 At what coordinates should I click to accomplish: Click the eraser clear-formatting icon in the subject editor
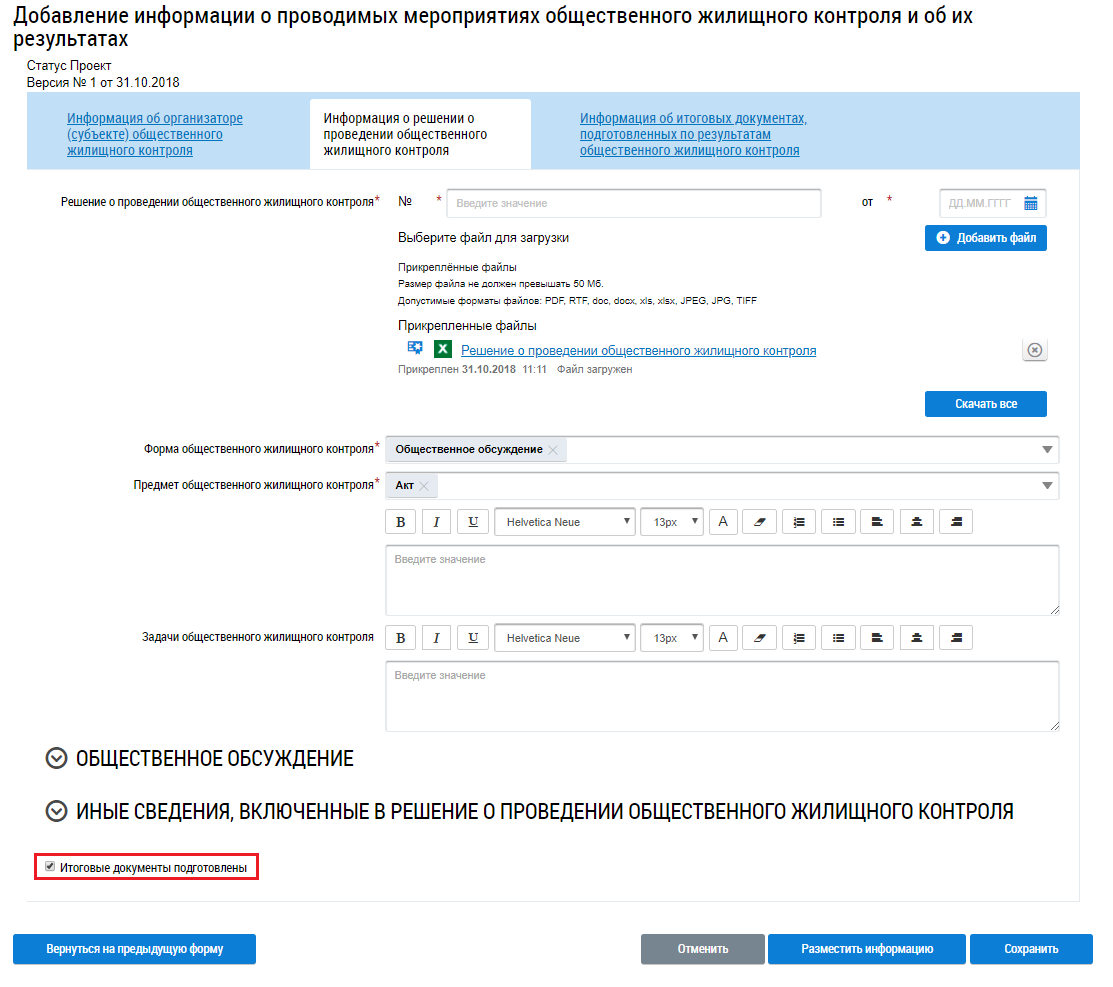tap(760, 522)
